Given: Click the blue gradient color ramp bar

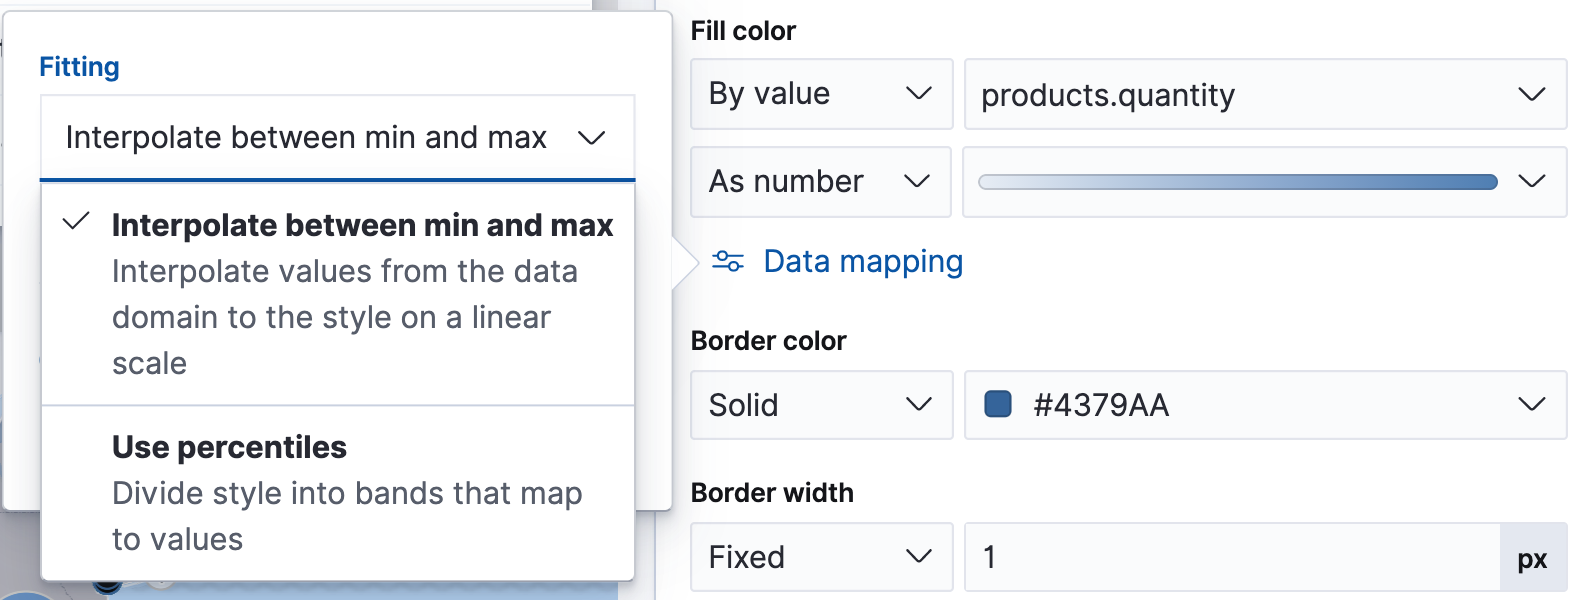Looking at the screenshot, I should coord(1237,182).
